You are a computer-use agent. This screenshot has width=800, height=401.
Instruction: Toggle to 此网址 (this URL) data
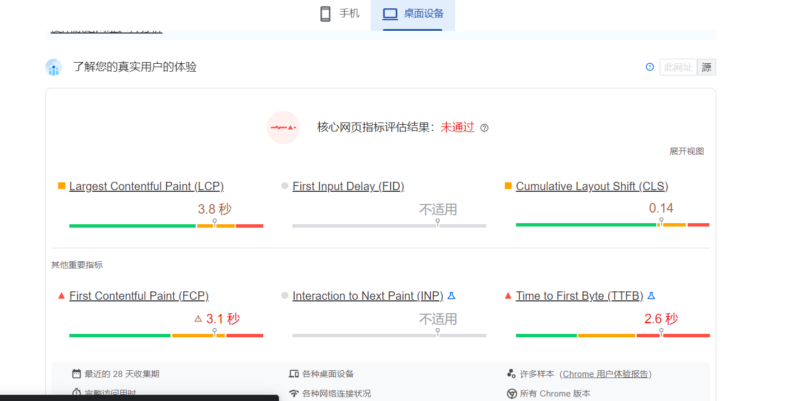[x=678, y=67]
